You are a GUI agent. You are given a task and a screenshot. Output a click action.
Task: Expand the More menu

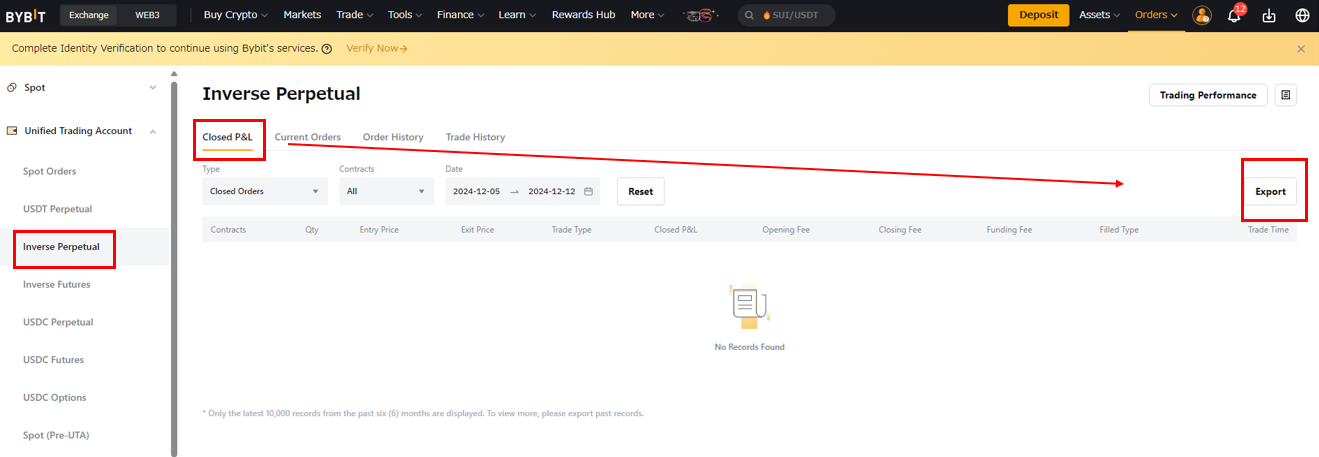click(648, 15)
